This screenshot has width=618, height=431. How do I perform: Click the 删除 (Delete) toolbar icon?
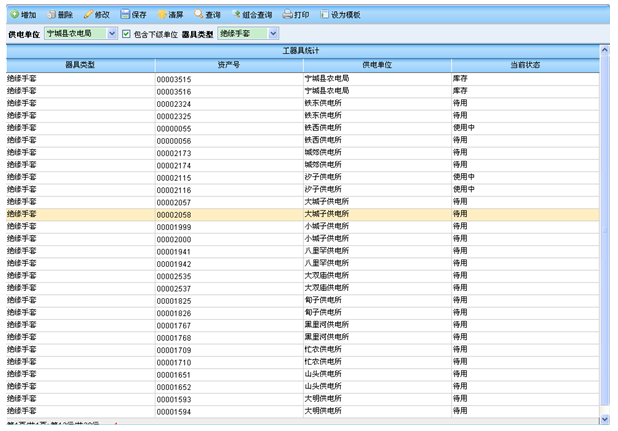[x=52, y=16]
